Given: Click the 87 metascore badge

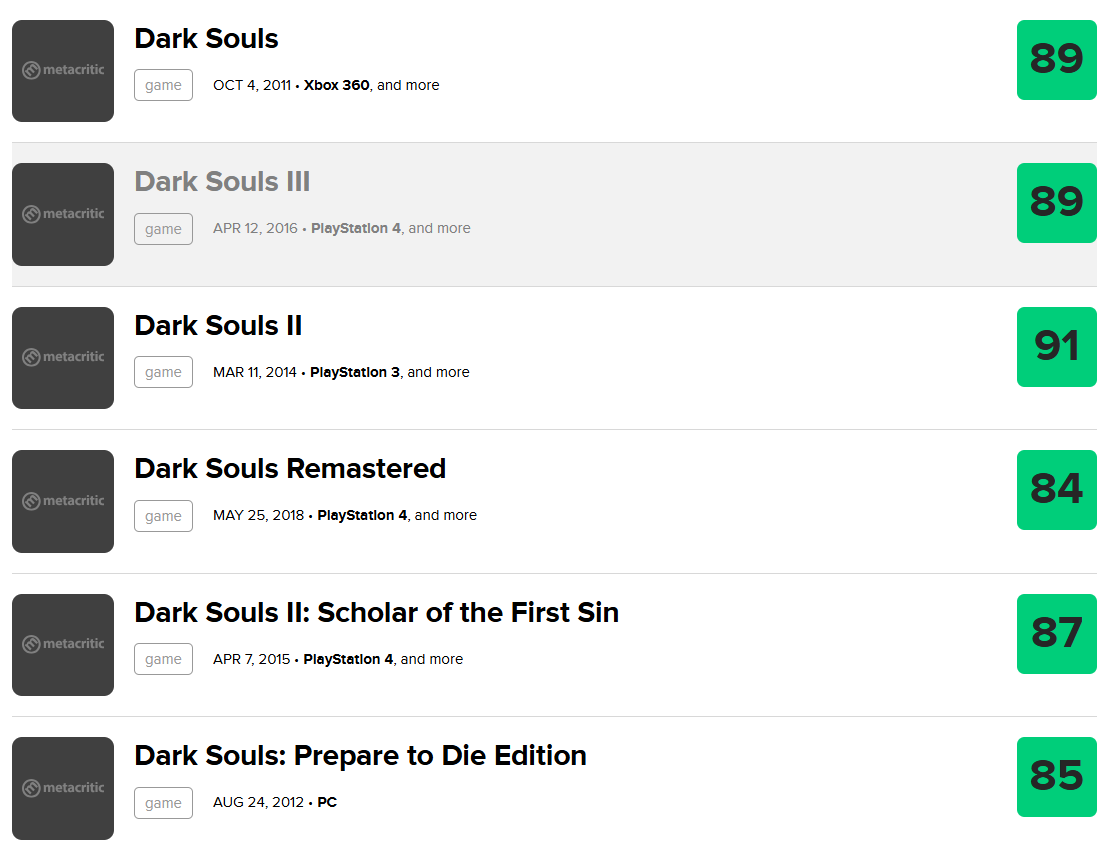Looking at the screenshot, I should tap(1056, 634).
